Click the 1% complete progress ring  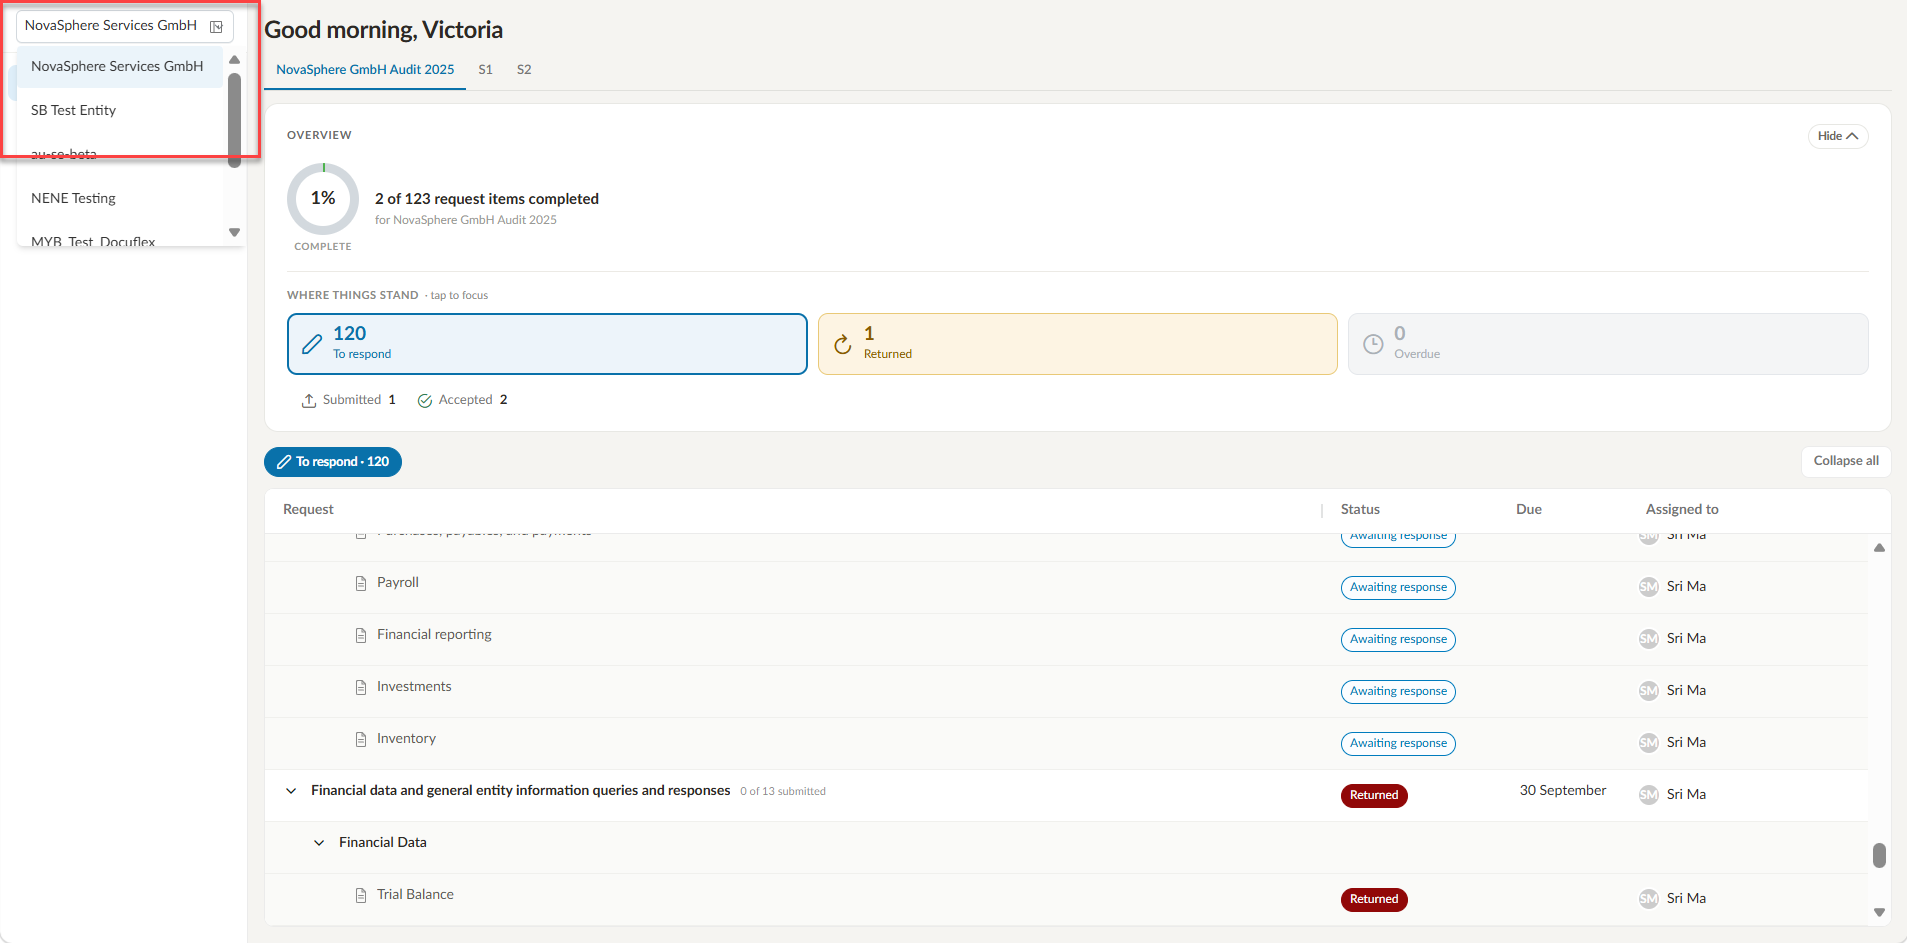(323, 199)
